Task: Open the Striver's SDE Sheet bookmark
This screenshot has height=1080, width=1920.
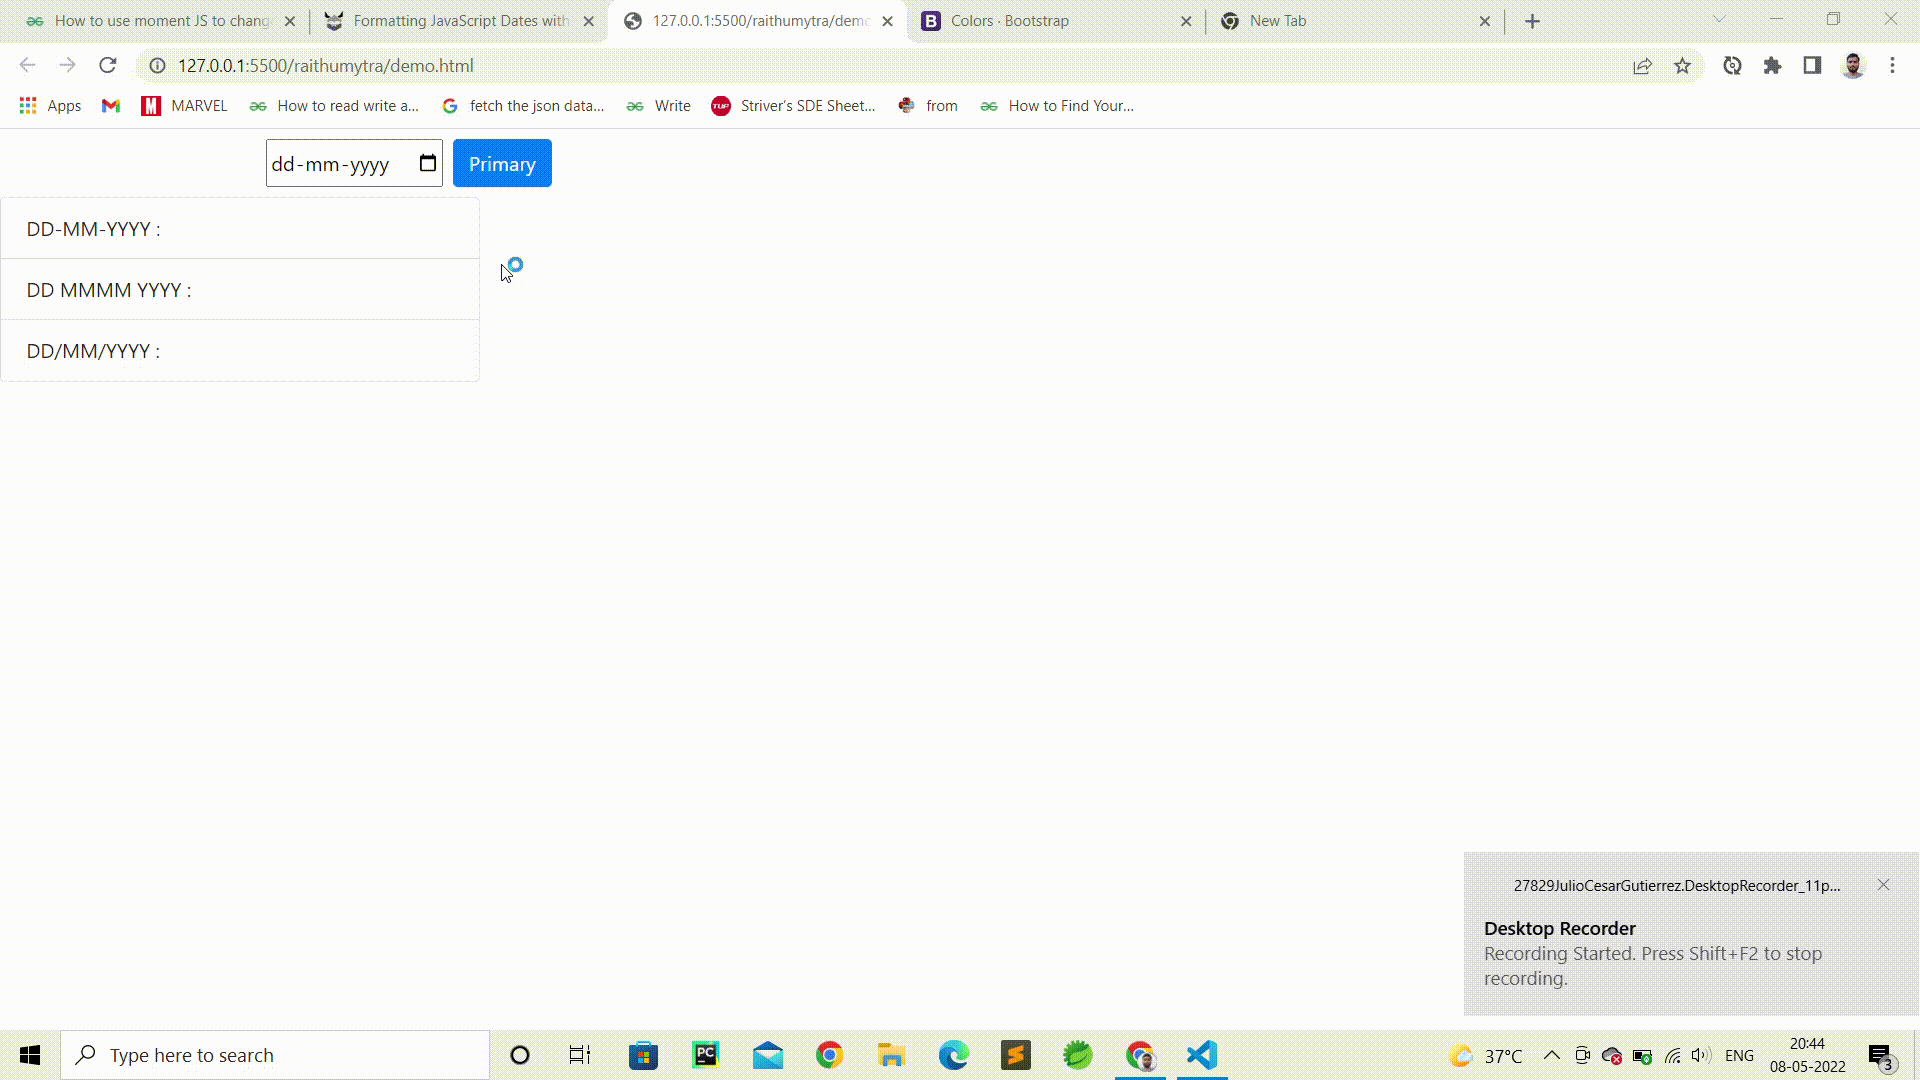Action: click(x=793, y=106)
